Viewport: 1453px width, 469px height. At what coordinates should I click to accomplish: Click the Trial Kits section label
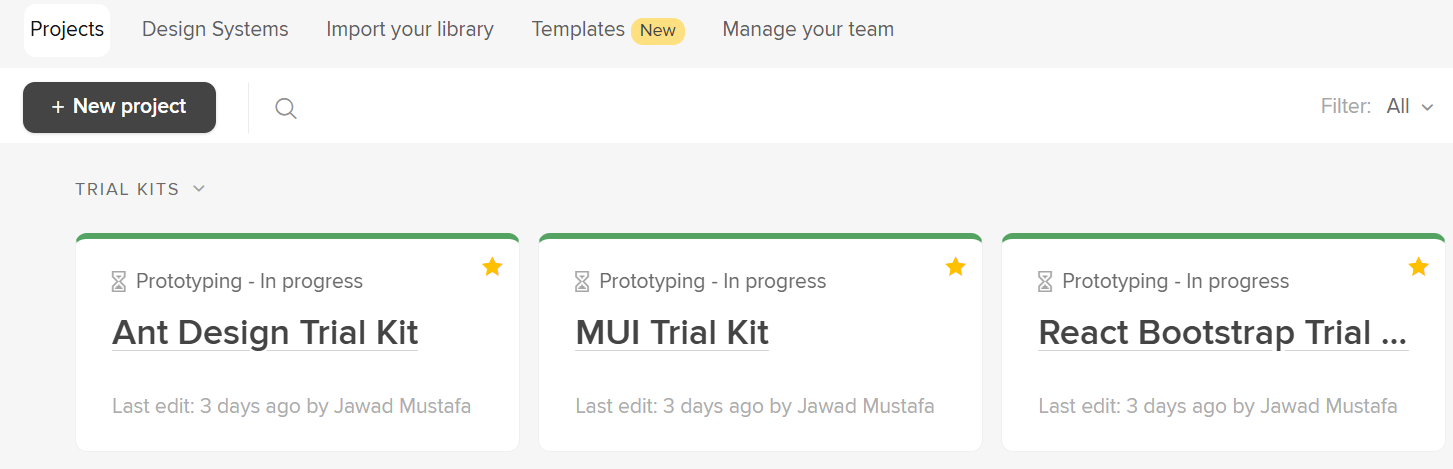tap(127, 189)
